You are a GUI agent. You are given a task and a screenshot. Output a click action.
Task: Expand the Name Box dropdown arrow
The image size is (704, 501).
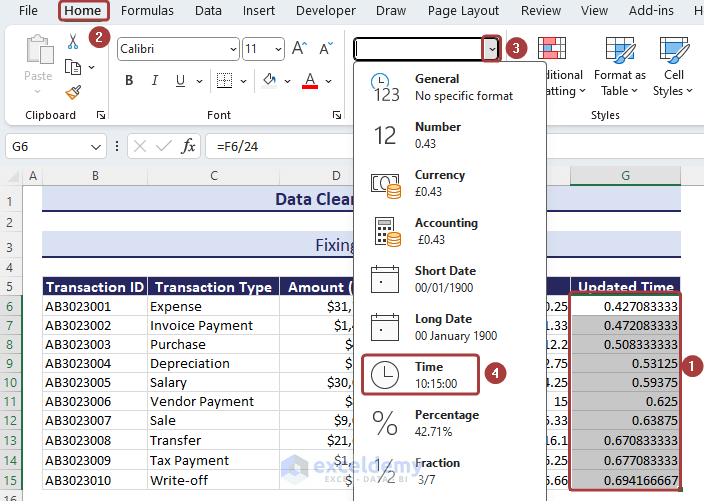pyautogui.click(x=96, y=147)
